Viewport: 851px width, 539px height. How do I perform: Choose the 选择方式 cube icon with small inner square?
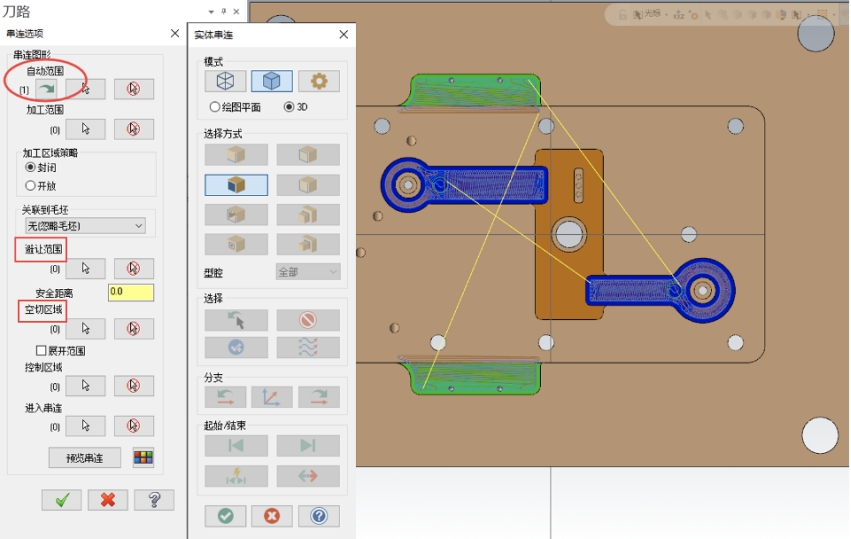pos(236,244)
